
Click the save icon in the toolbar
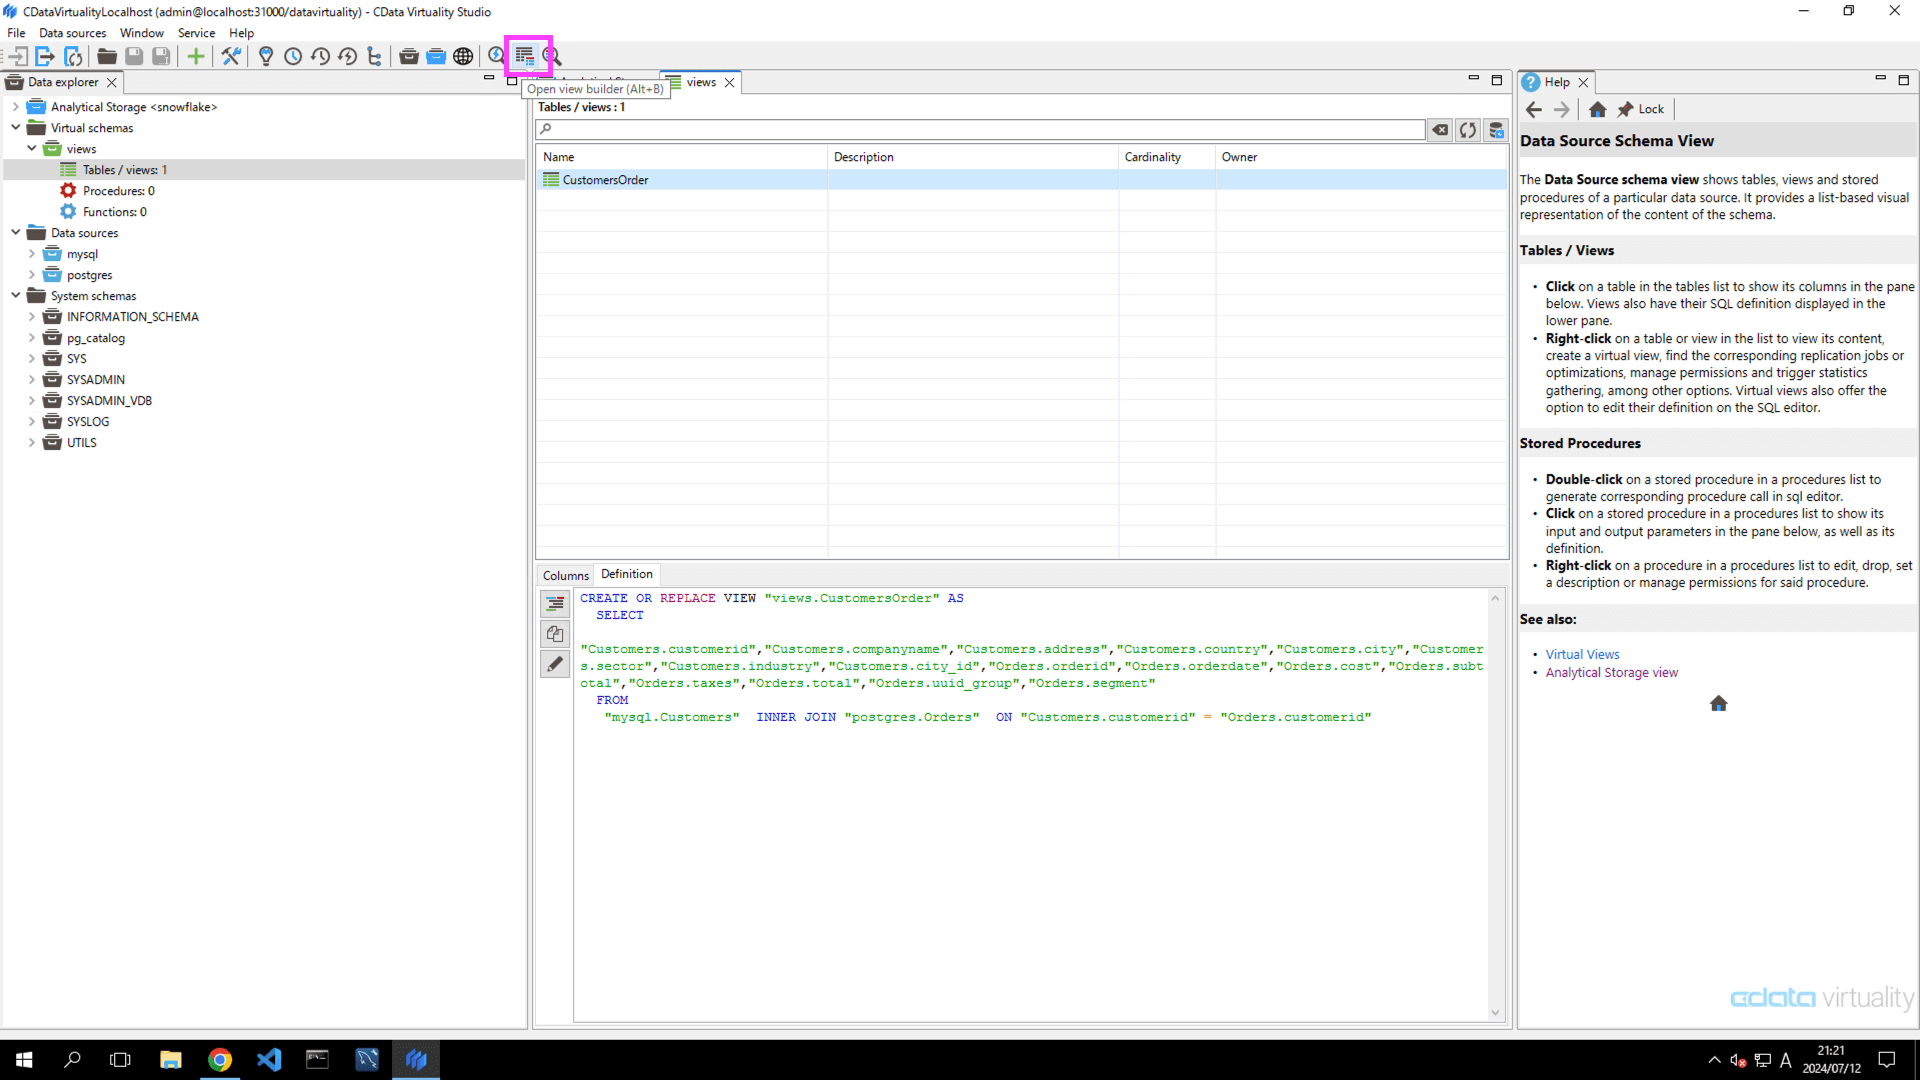[134, 56]
